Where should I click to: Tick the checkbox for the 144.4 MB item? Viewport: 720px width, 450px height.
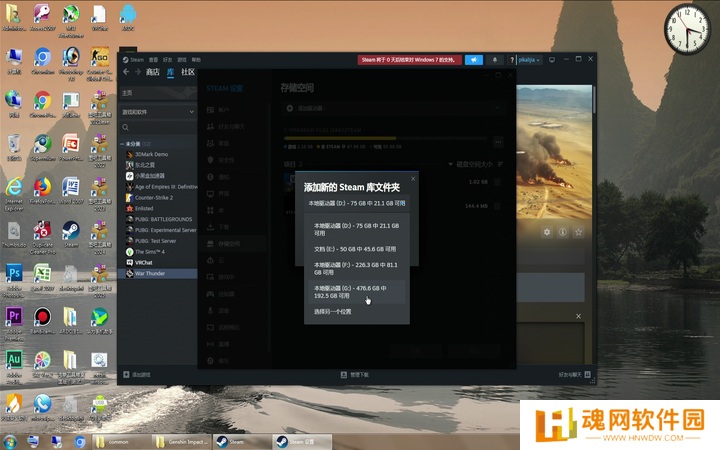(x=497, y=206)
